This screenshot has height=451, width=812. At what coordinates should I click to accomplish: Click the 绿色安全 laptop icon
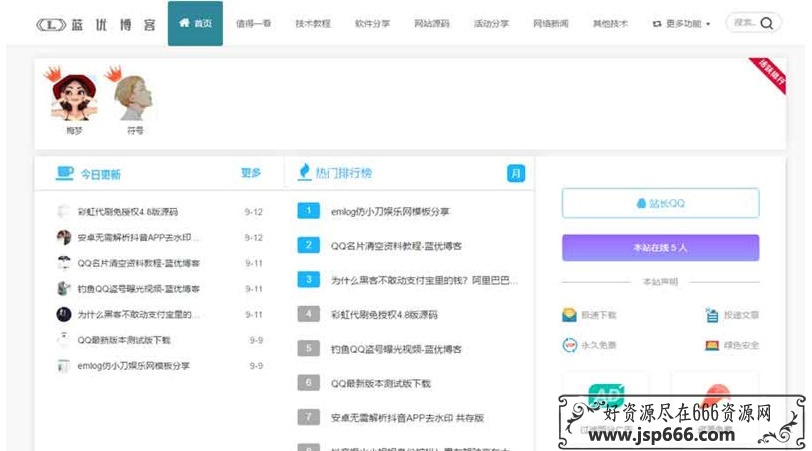pos(712,345)
